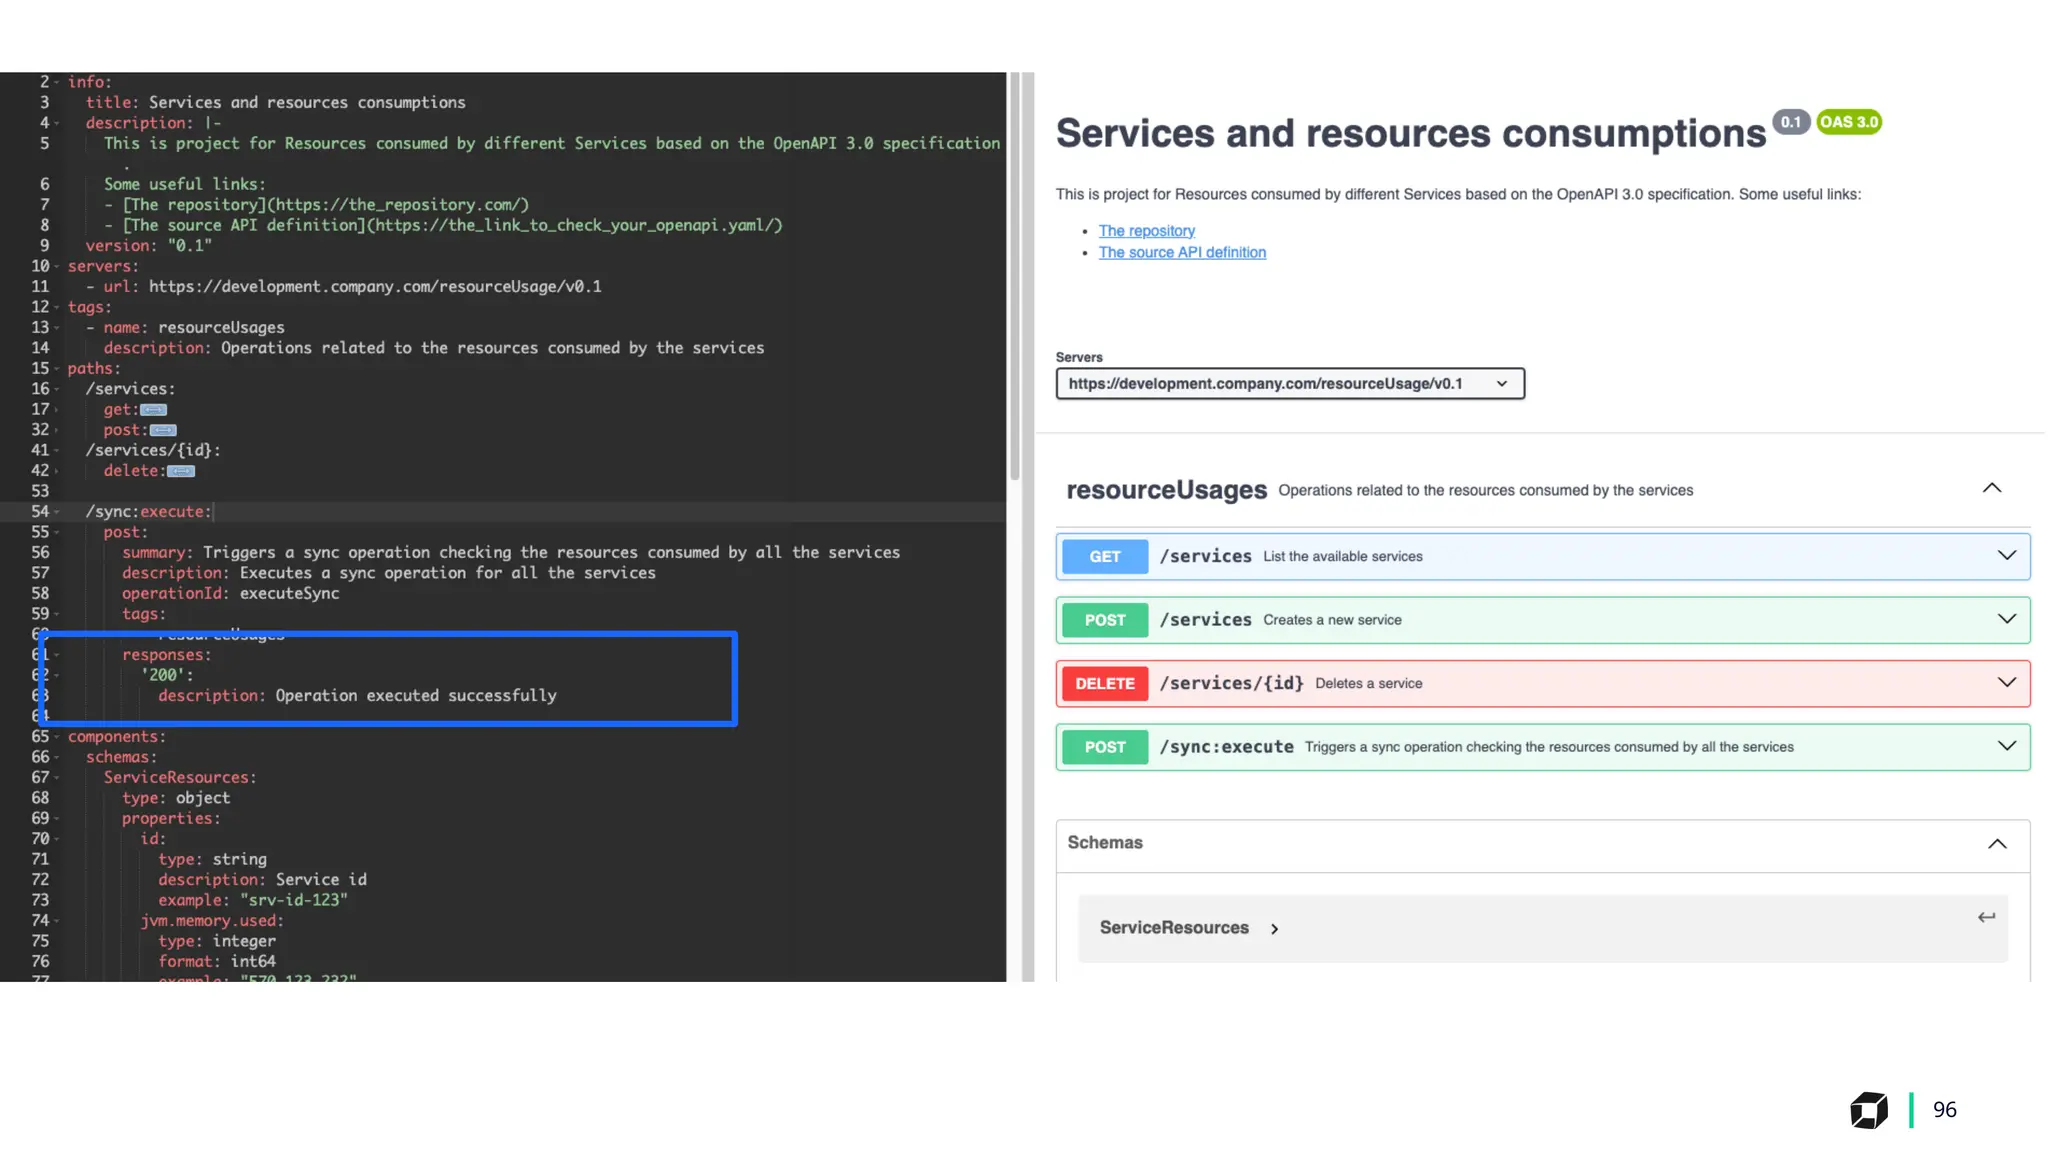Collapse the resourceUsages tag section

tap(1991, 489)
